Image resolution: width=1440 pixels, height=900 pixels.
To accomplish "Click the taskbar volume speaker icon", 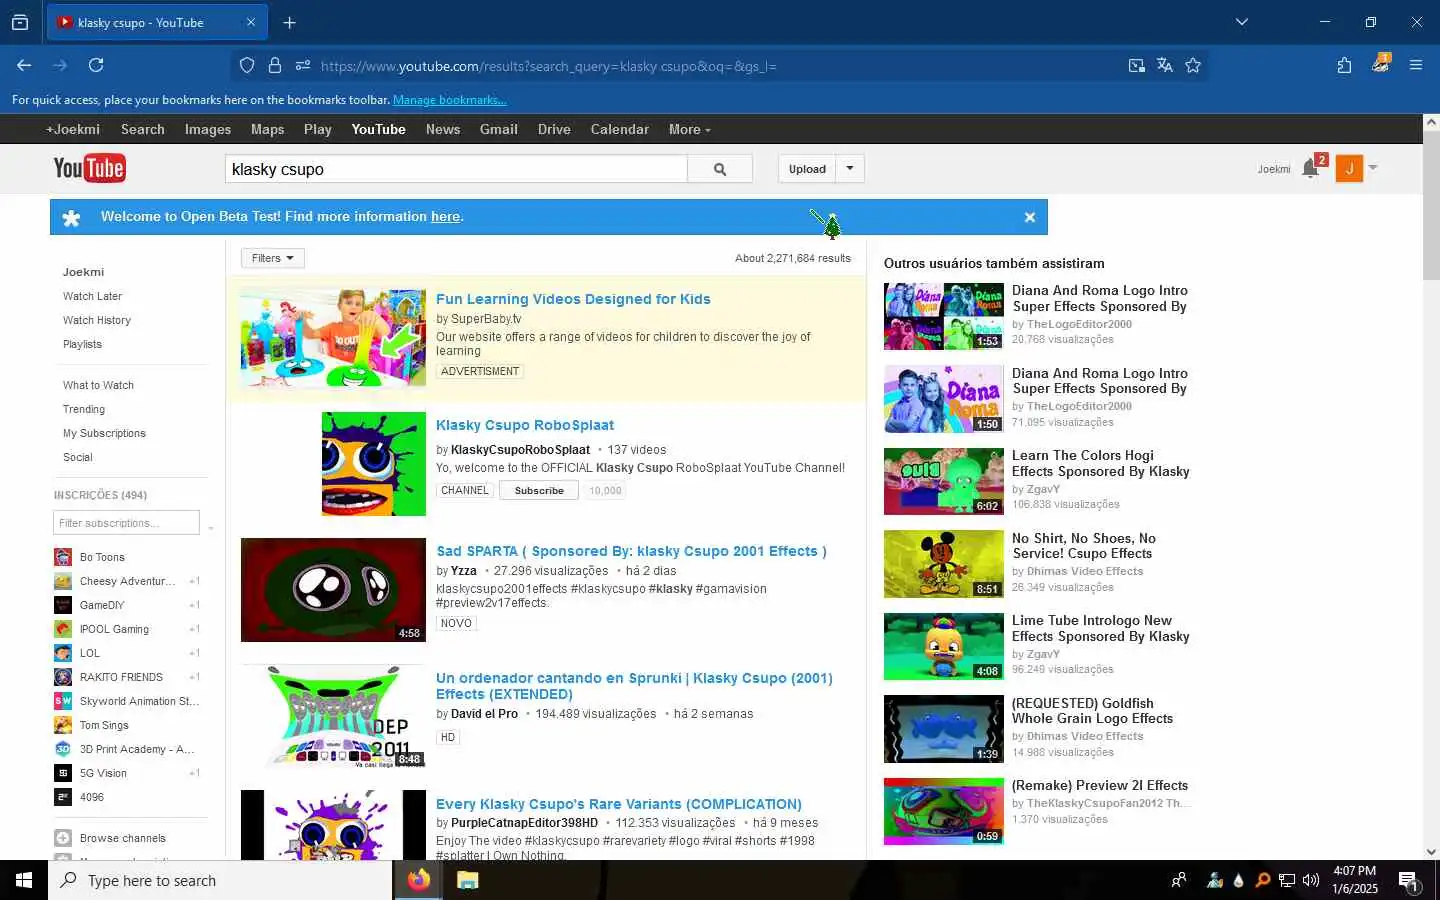I will click(1312, 880).
